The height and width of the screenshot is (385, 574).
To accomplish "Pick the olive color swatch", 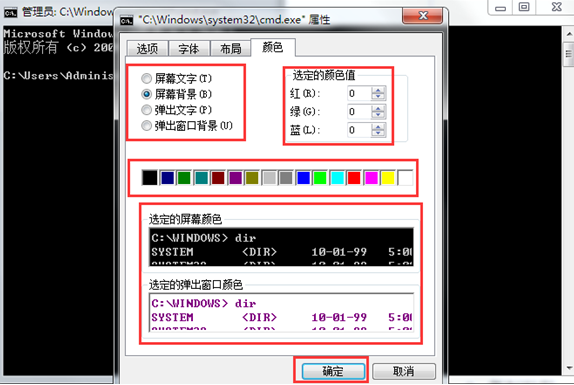I will pos(252,178).
